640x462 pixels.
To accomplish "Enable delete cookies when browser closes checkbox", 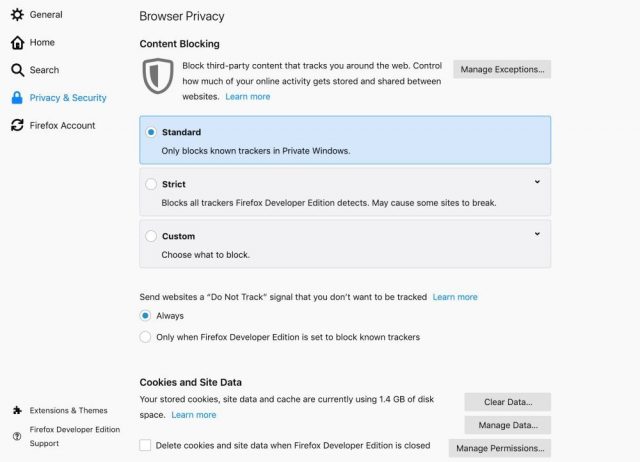I will pos(146,445).
